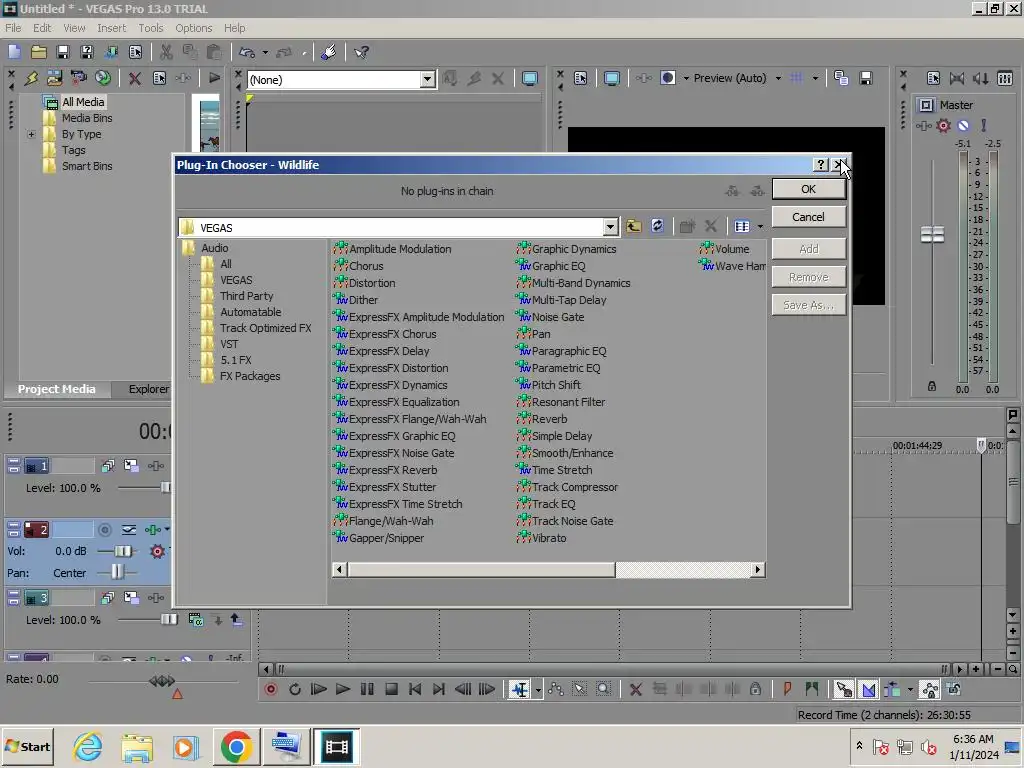Toggle track 3 Bypass Motion Blur icon
This screenshot has height=768, width=1024.
108,598
